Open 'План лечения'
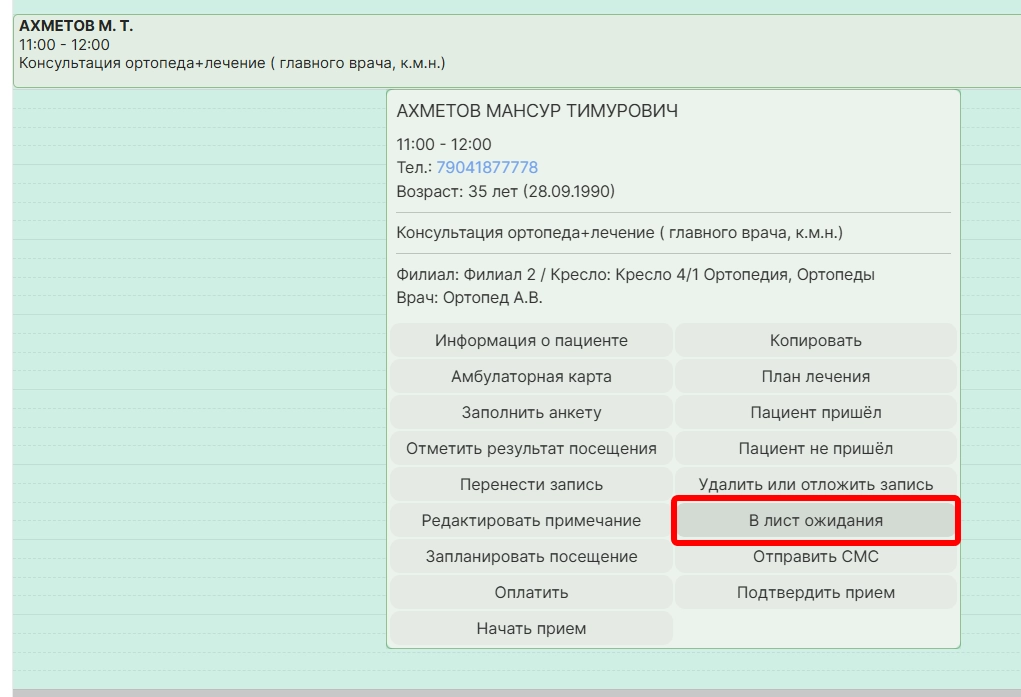 [815, 377]
